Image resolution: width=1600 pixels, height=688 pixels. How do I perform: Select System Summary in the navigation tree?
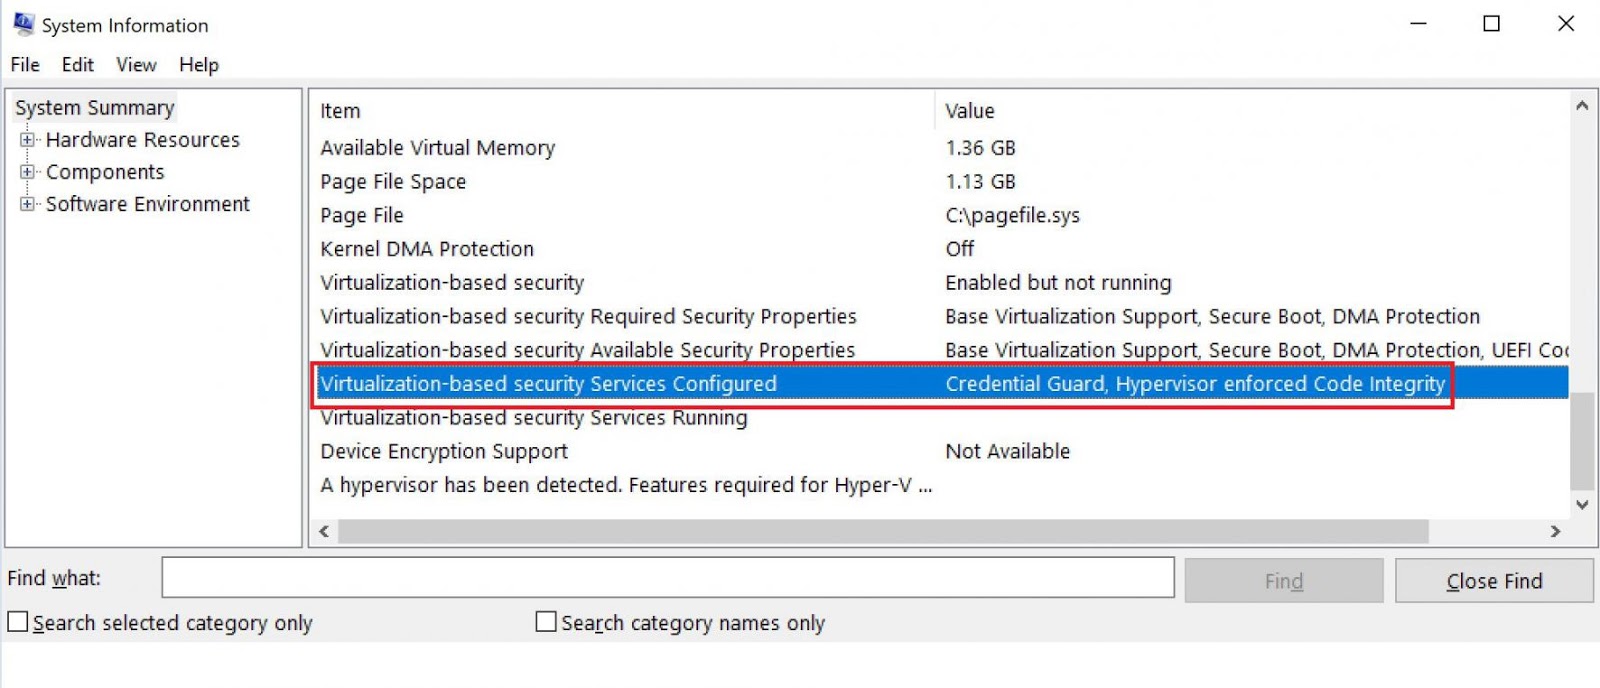click(94, 107)
